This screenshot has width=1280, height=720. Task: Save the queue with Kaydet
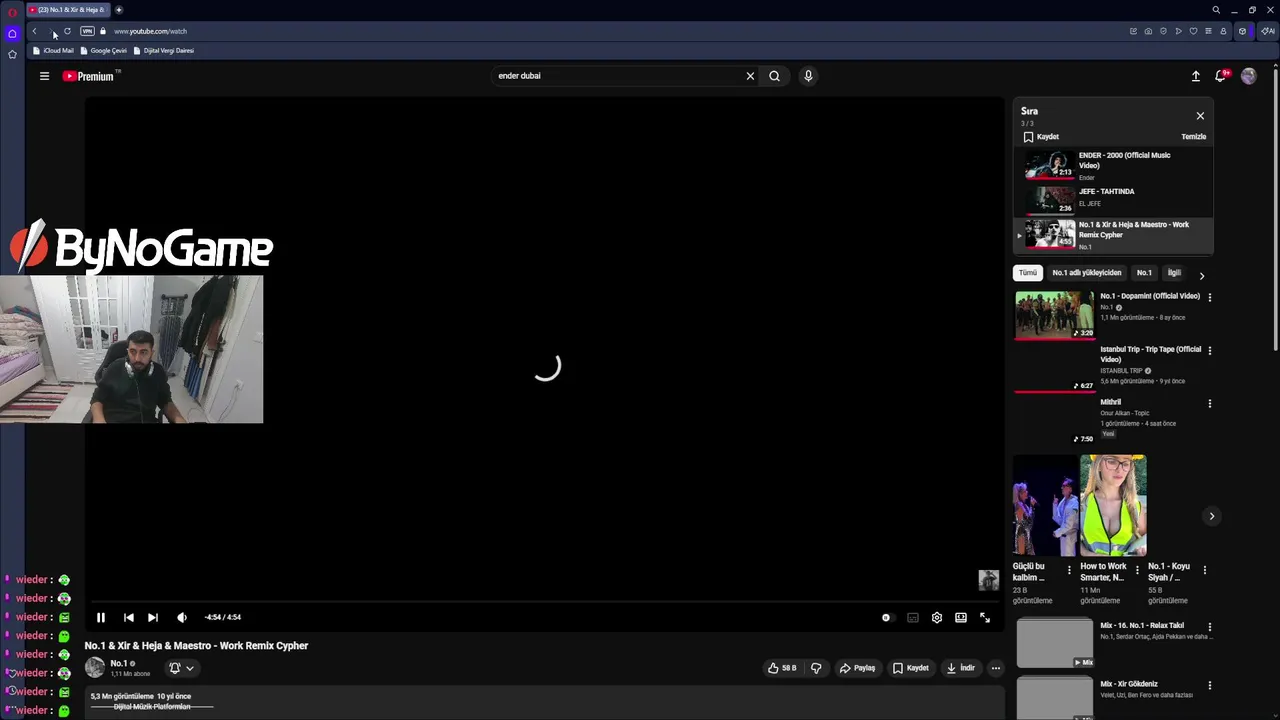(1041, 137)
